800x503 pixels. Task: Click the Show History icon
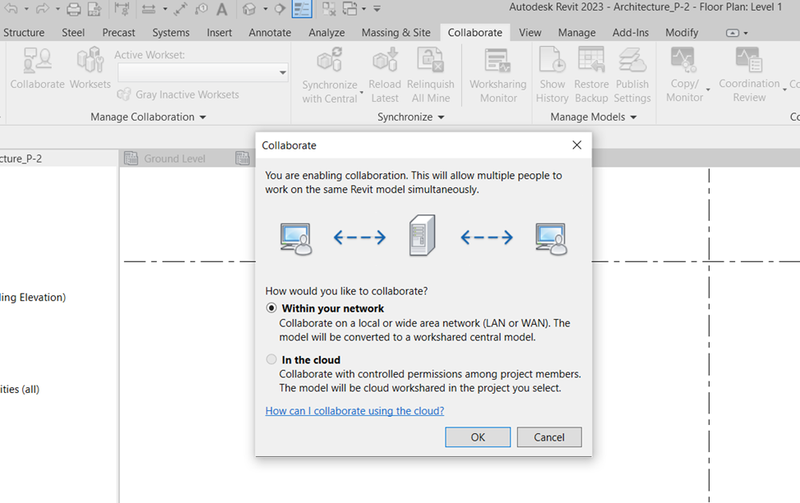coord(552,76)
